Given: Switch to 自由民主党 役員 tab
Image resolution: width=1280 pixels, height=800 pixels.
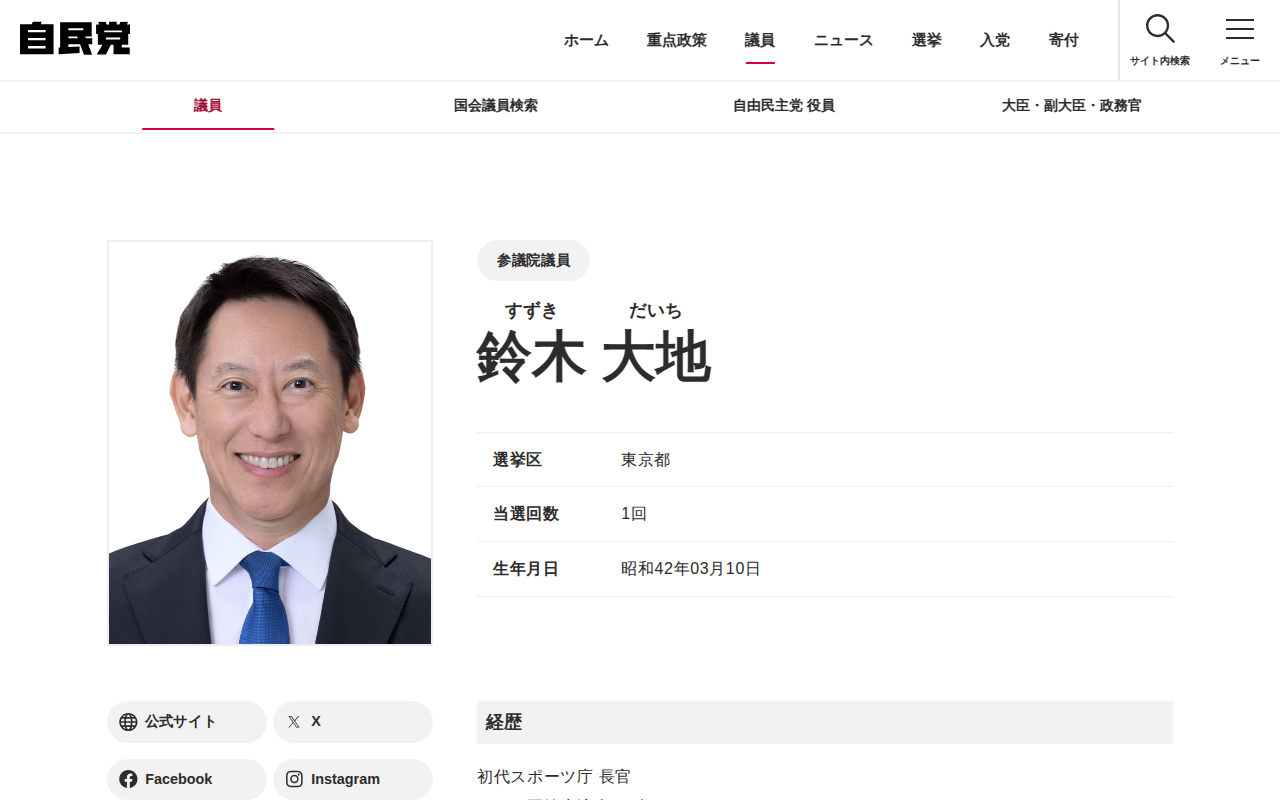Looking at the screenshot, I should (x=784, y=106).
